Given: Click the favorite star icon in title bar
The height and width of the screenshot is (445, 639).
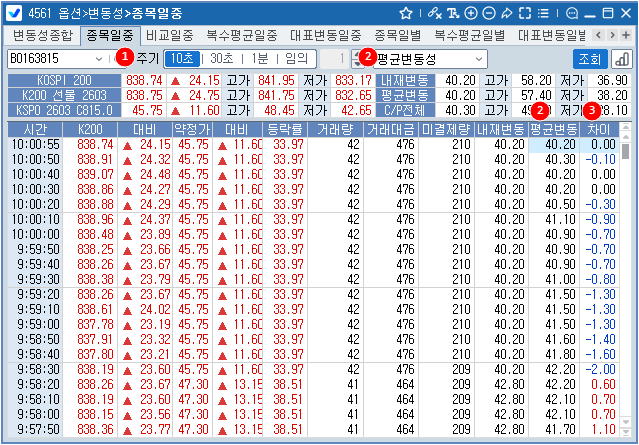Looking at the screenshot, I should point(406,13).
